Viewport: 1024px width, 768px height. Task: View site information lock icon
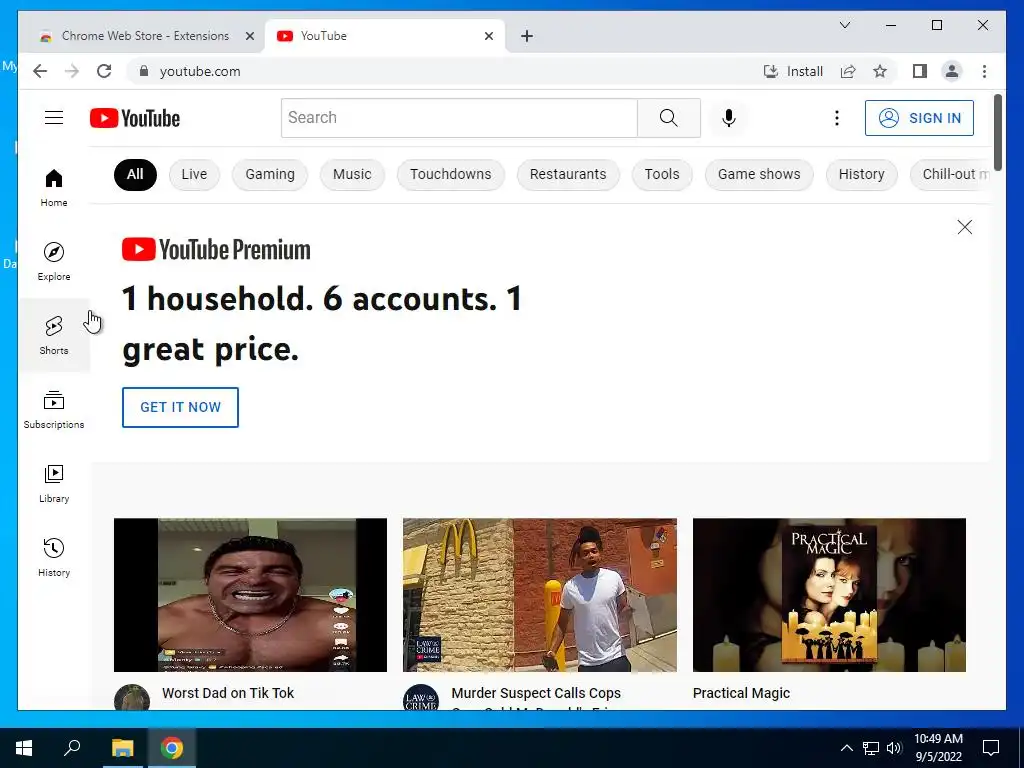coord(144,71)
